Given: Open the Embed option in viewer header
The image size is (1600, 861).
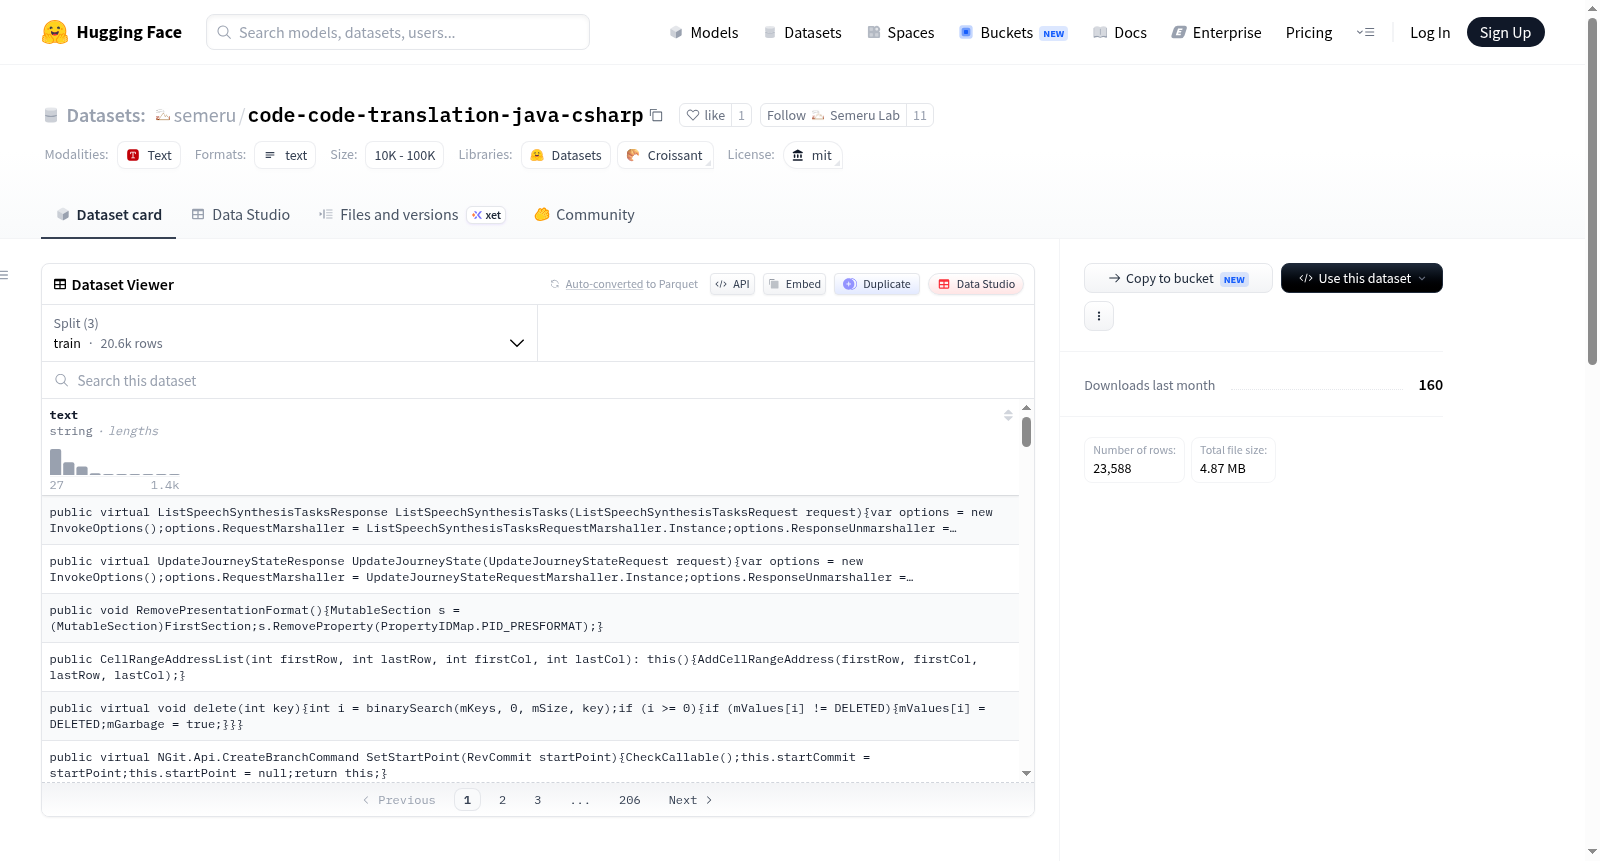Looking at the screenshot, I should [x=794, y=284].
